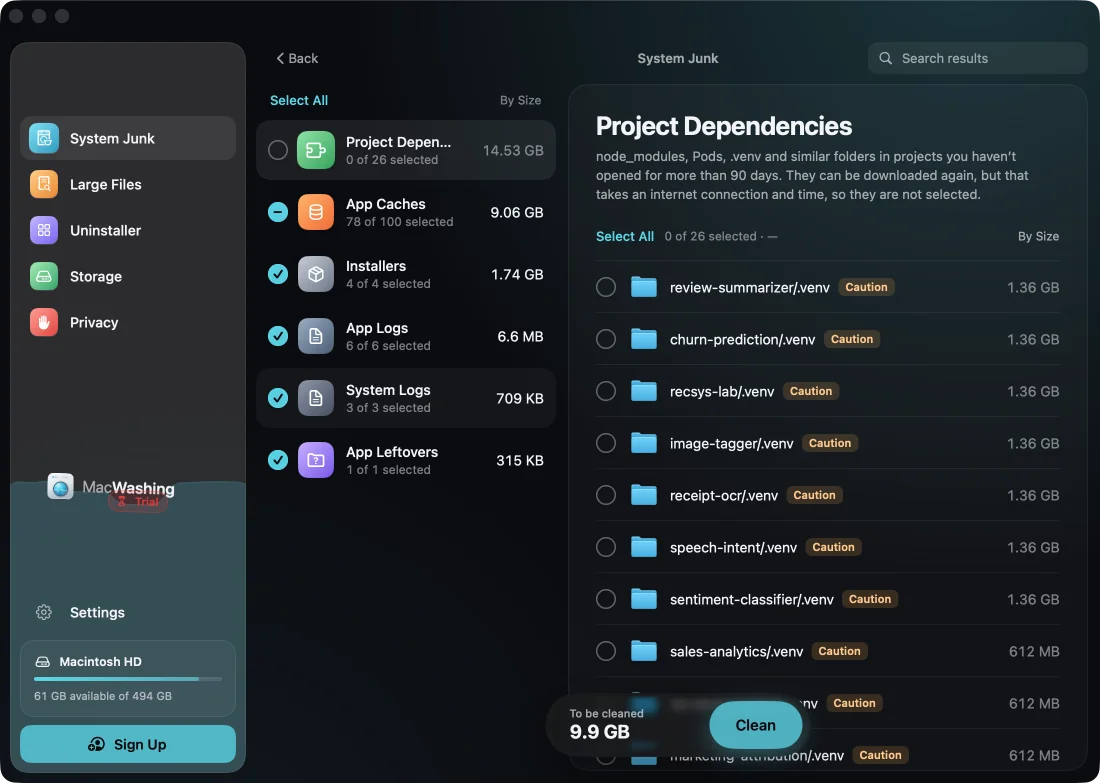Open By Size sort above category list
The image size is (1100, 783).
coord(521,100)
